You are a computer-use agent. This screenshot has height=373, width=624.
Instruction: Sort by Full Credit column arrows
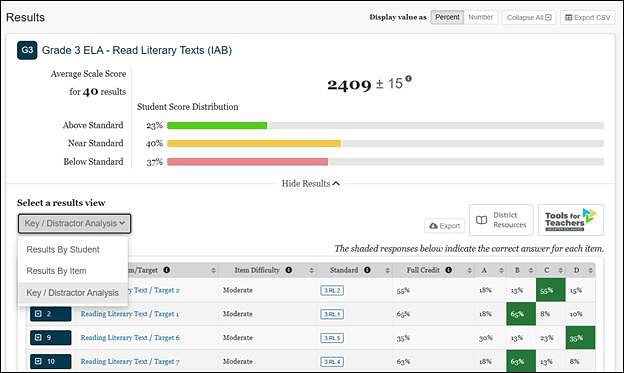[470, 270]
